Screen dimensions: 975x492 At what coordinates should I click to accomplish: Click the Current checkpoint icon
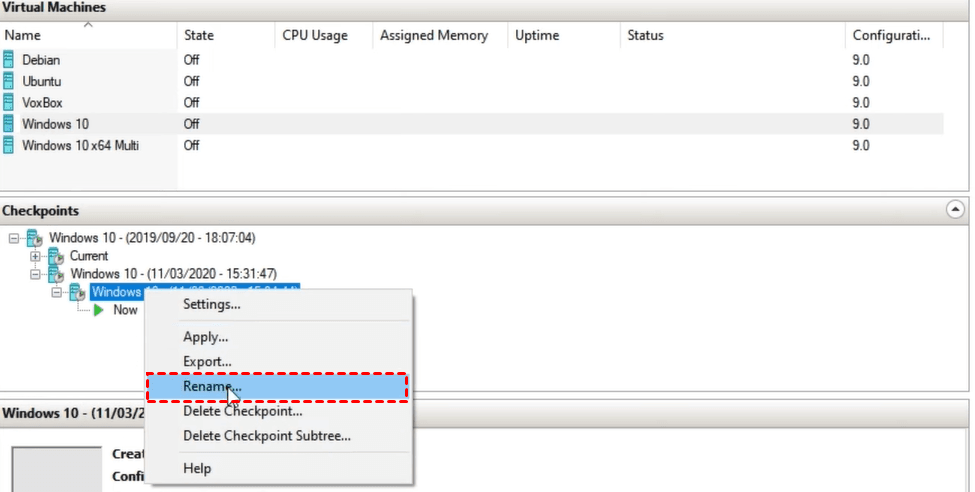tap(56, 256)
